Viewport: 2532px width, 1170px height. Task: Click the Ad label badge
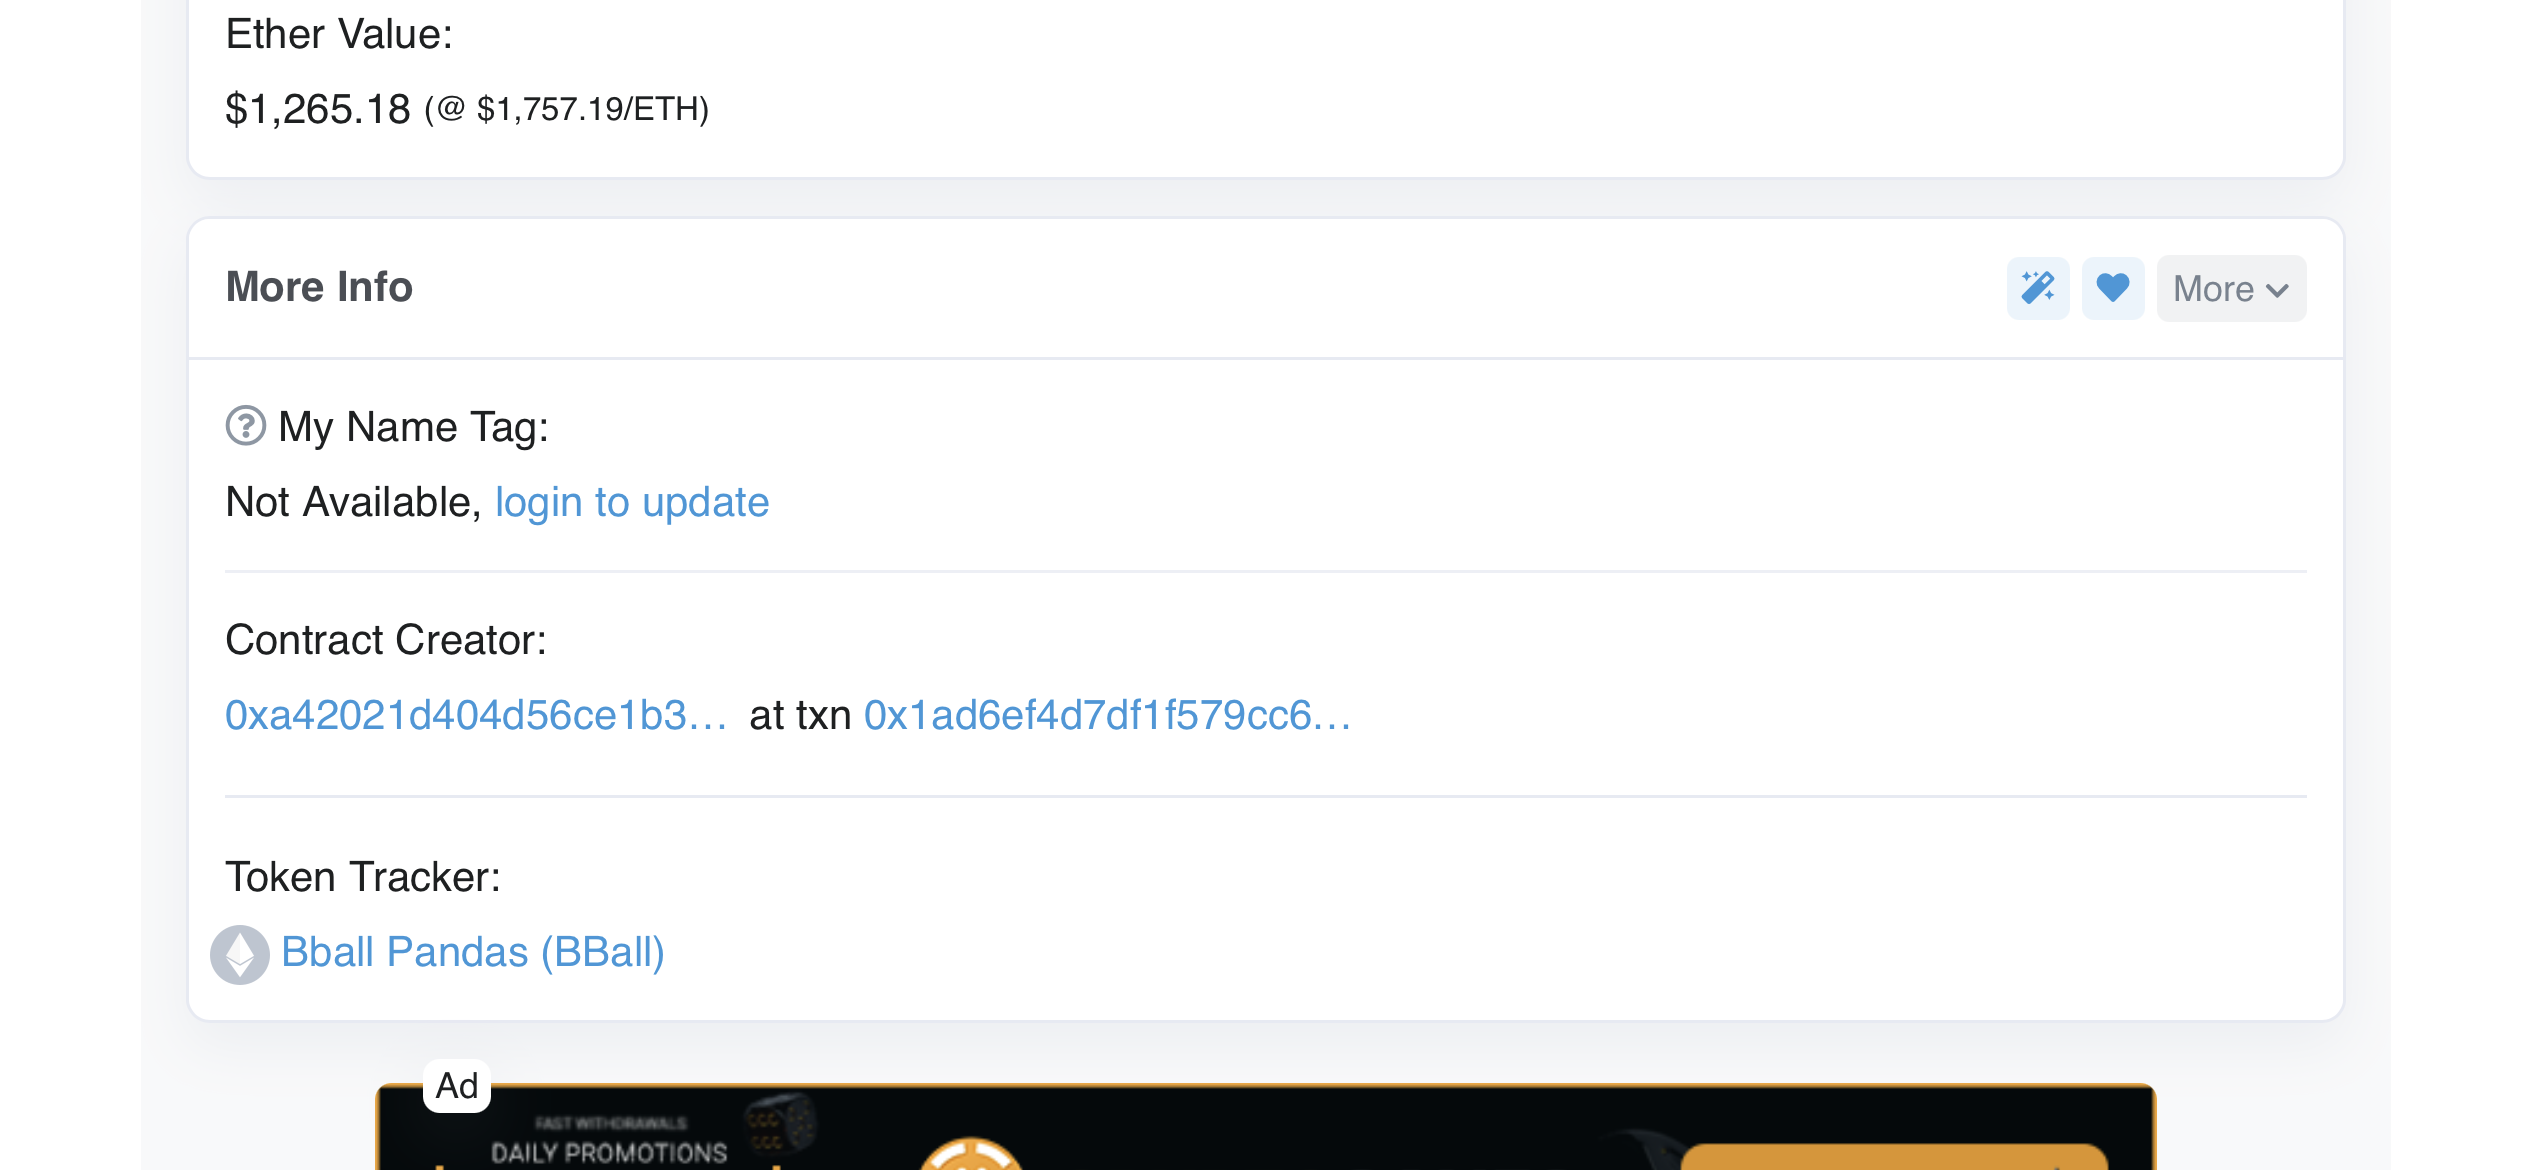pyautogui.click(x=457, y=1086)
